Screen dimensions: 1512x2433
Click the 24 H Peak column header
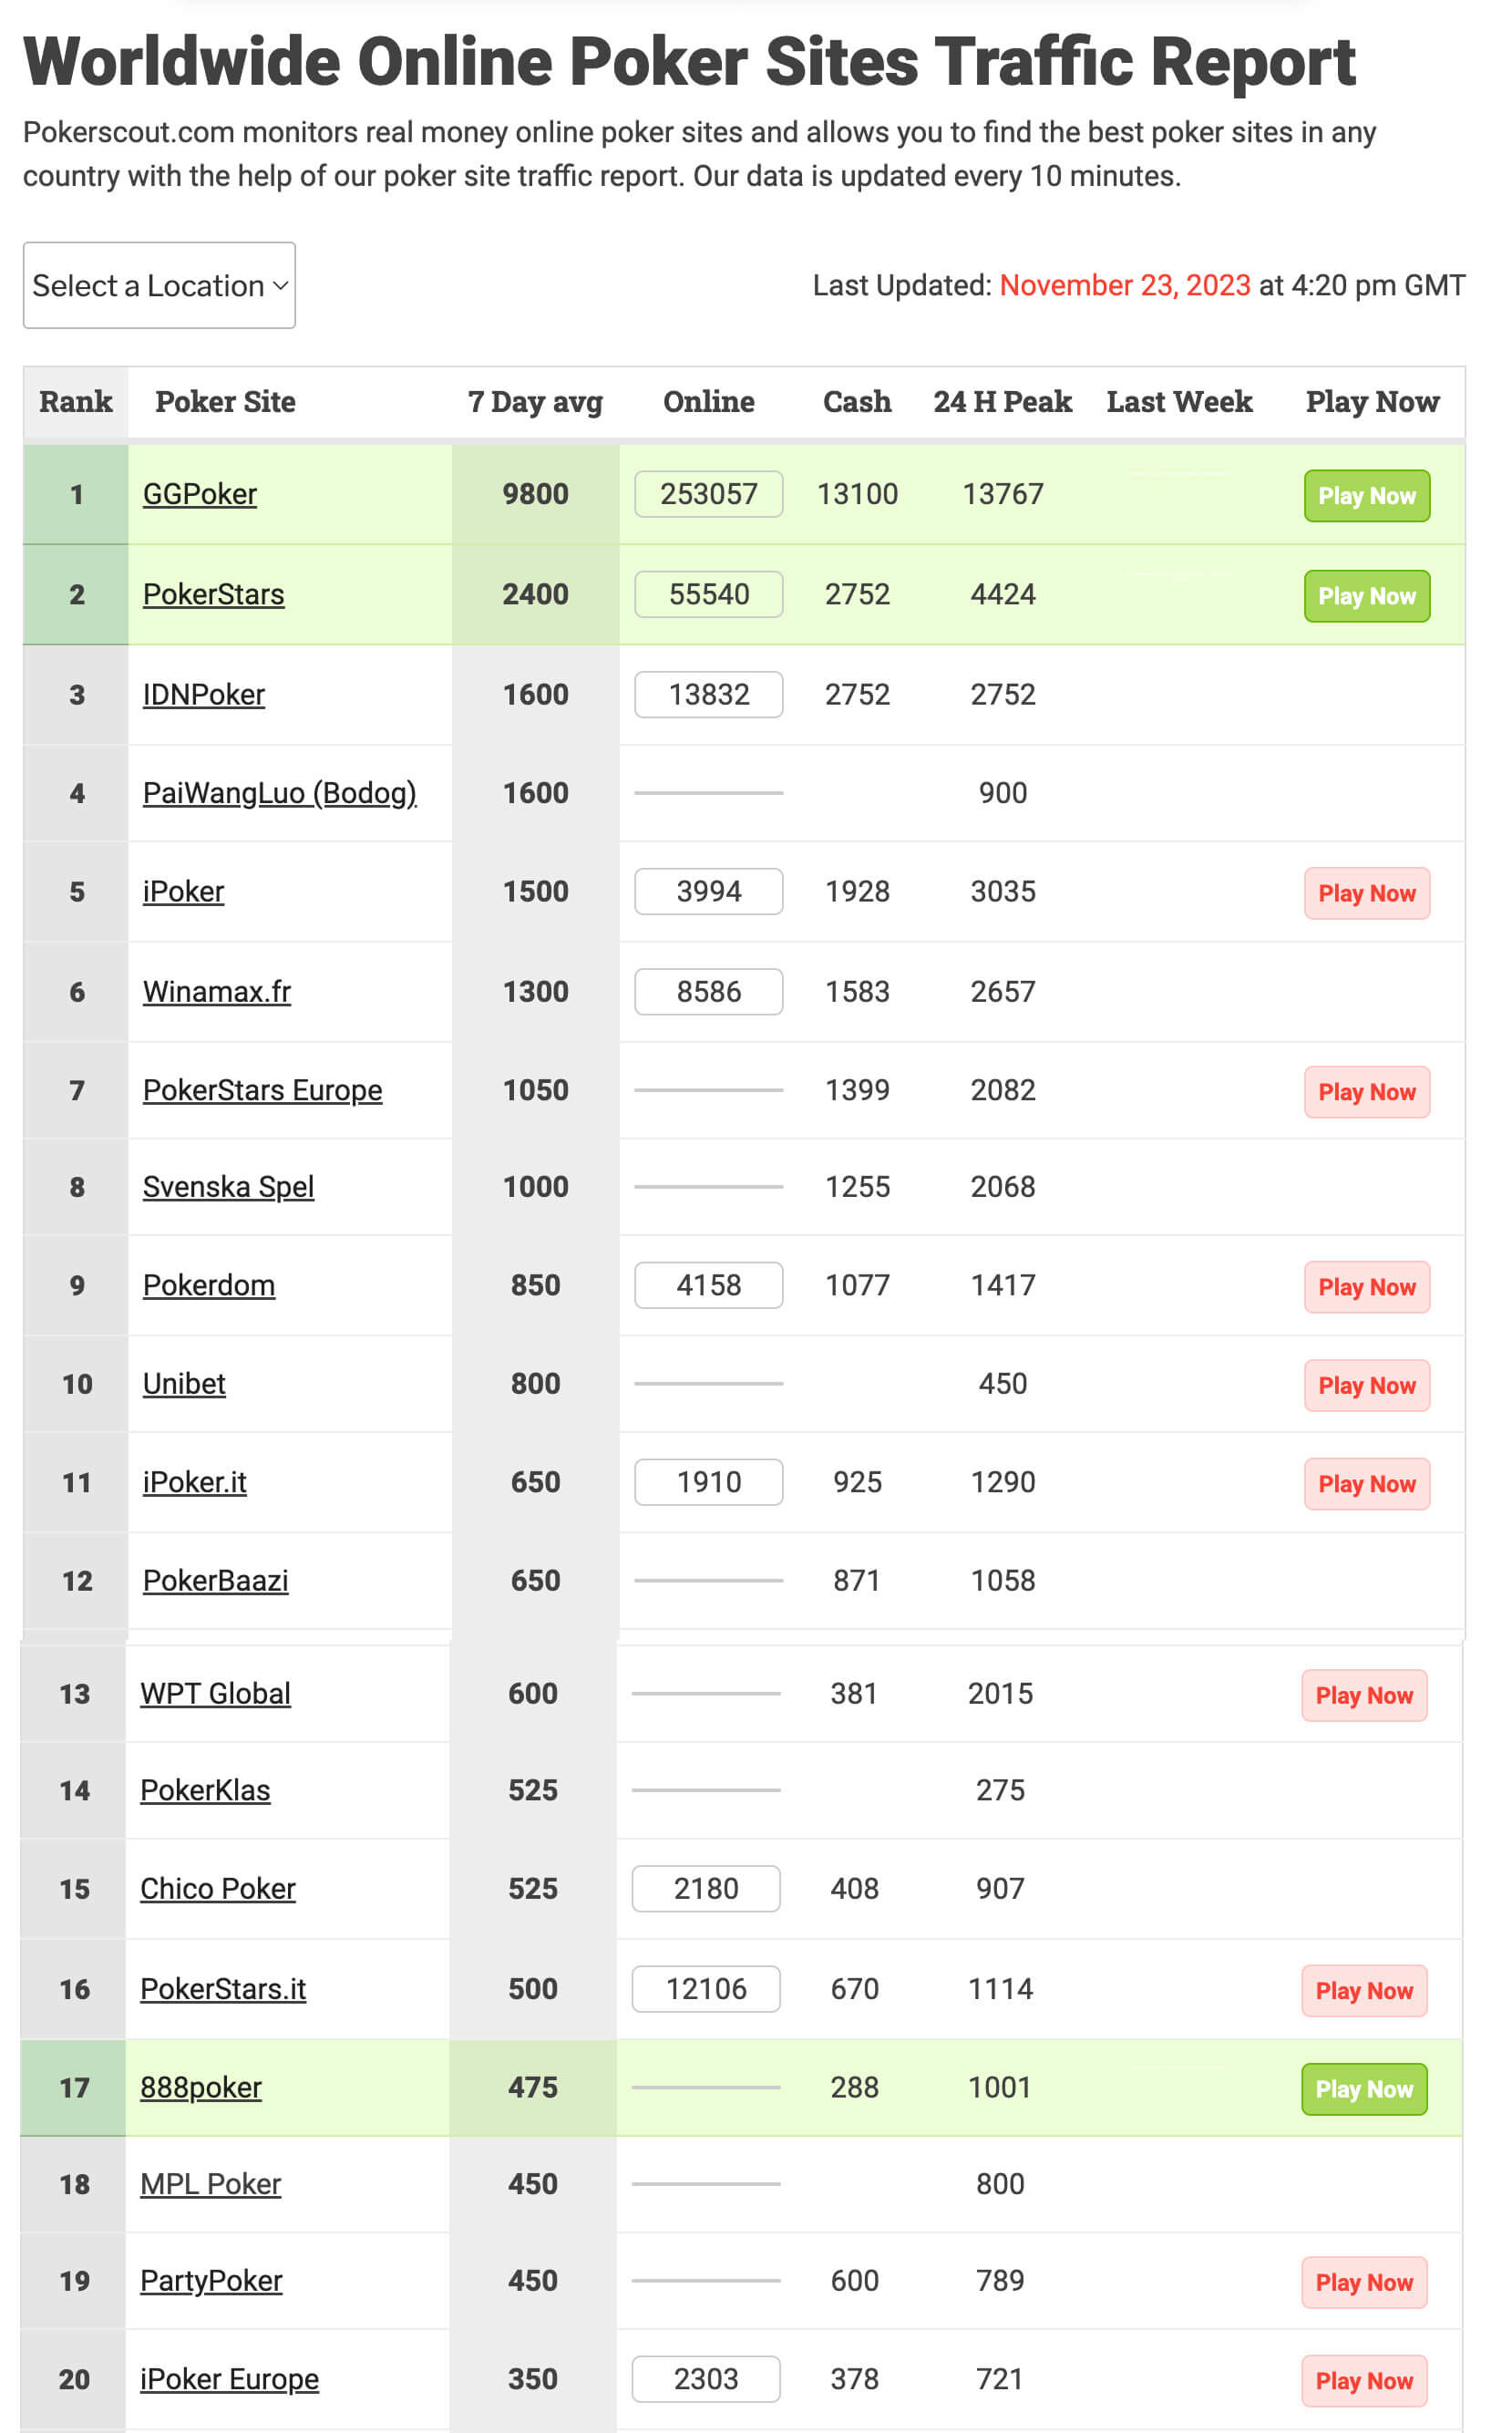pos(1002,402)
